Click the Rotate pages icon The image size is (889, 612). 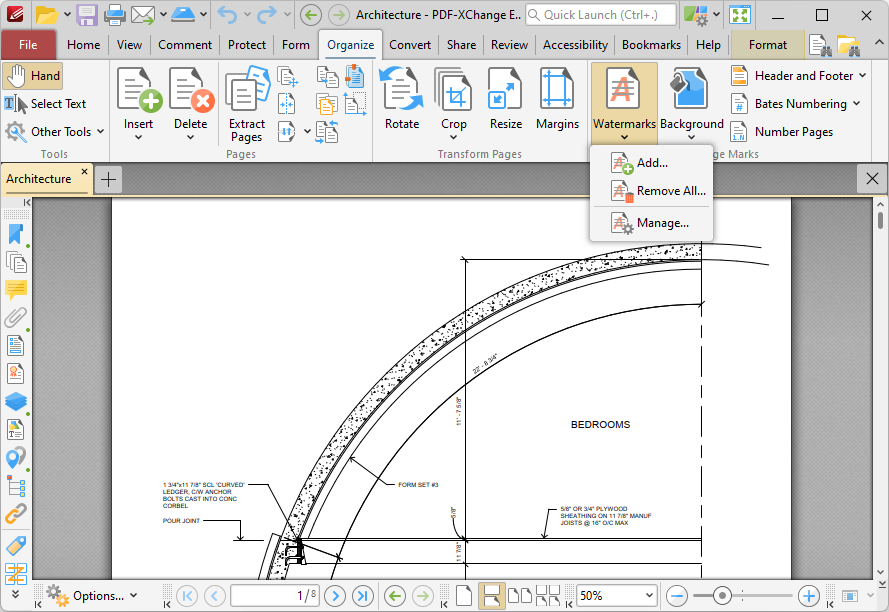pos(402,88)
